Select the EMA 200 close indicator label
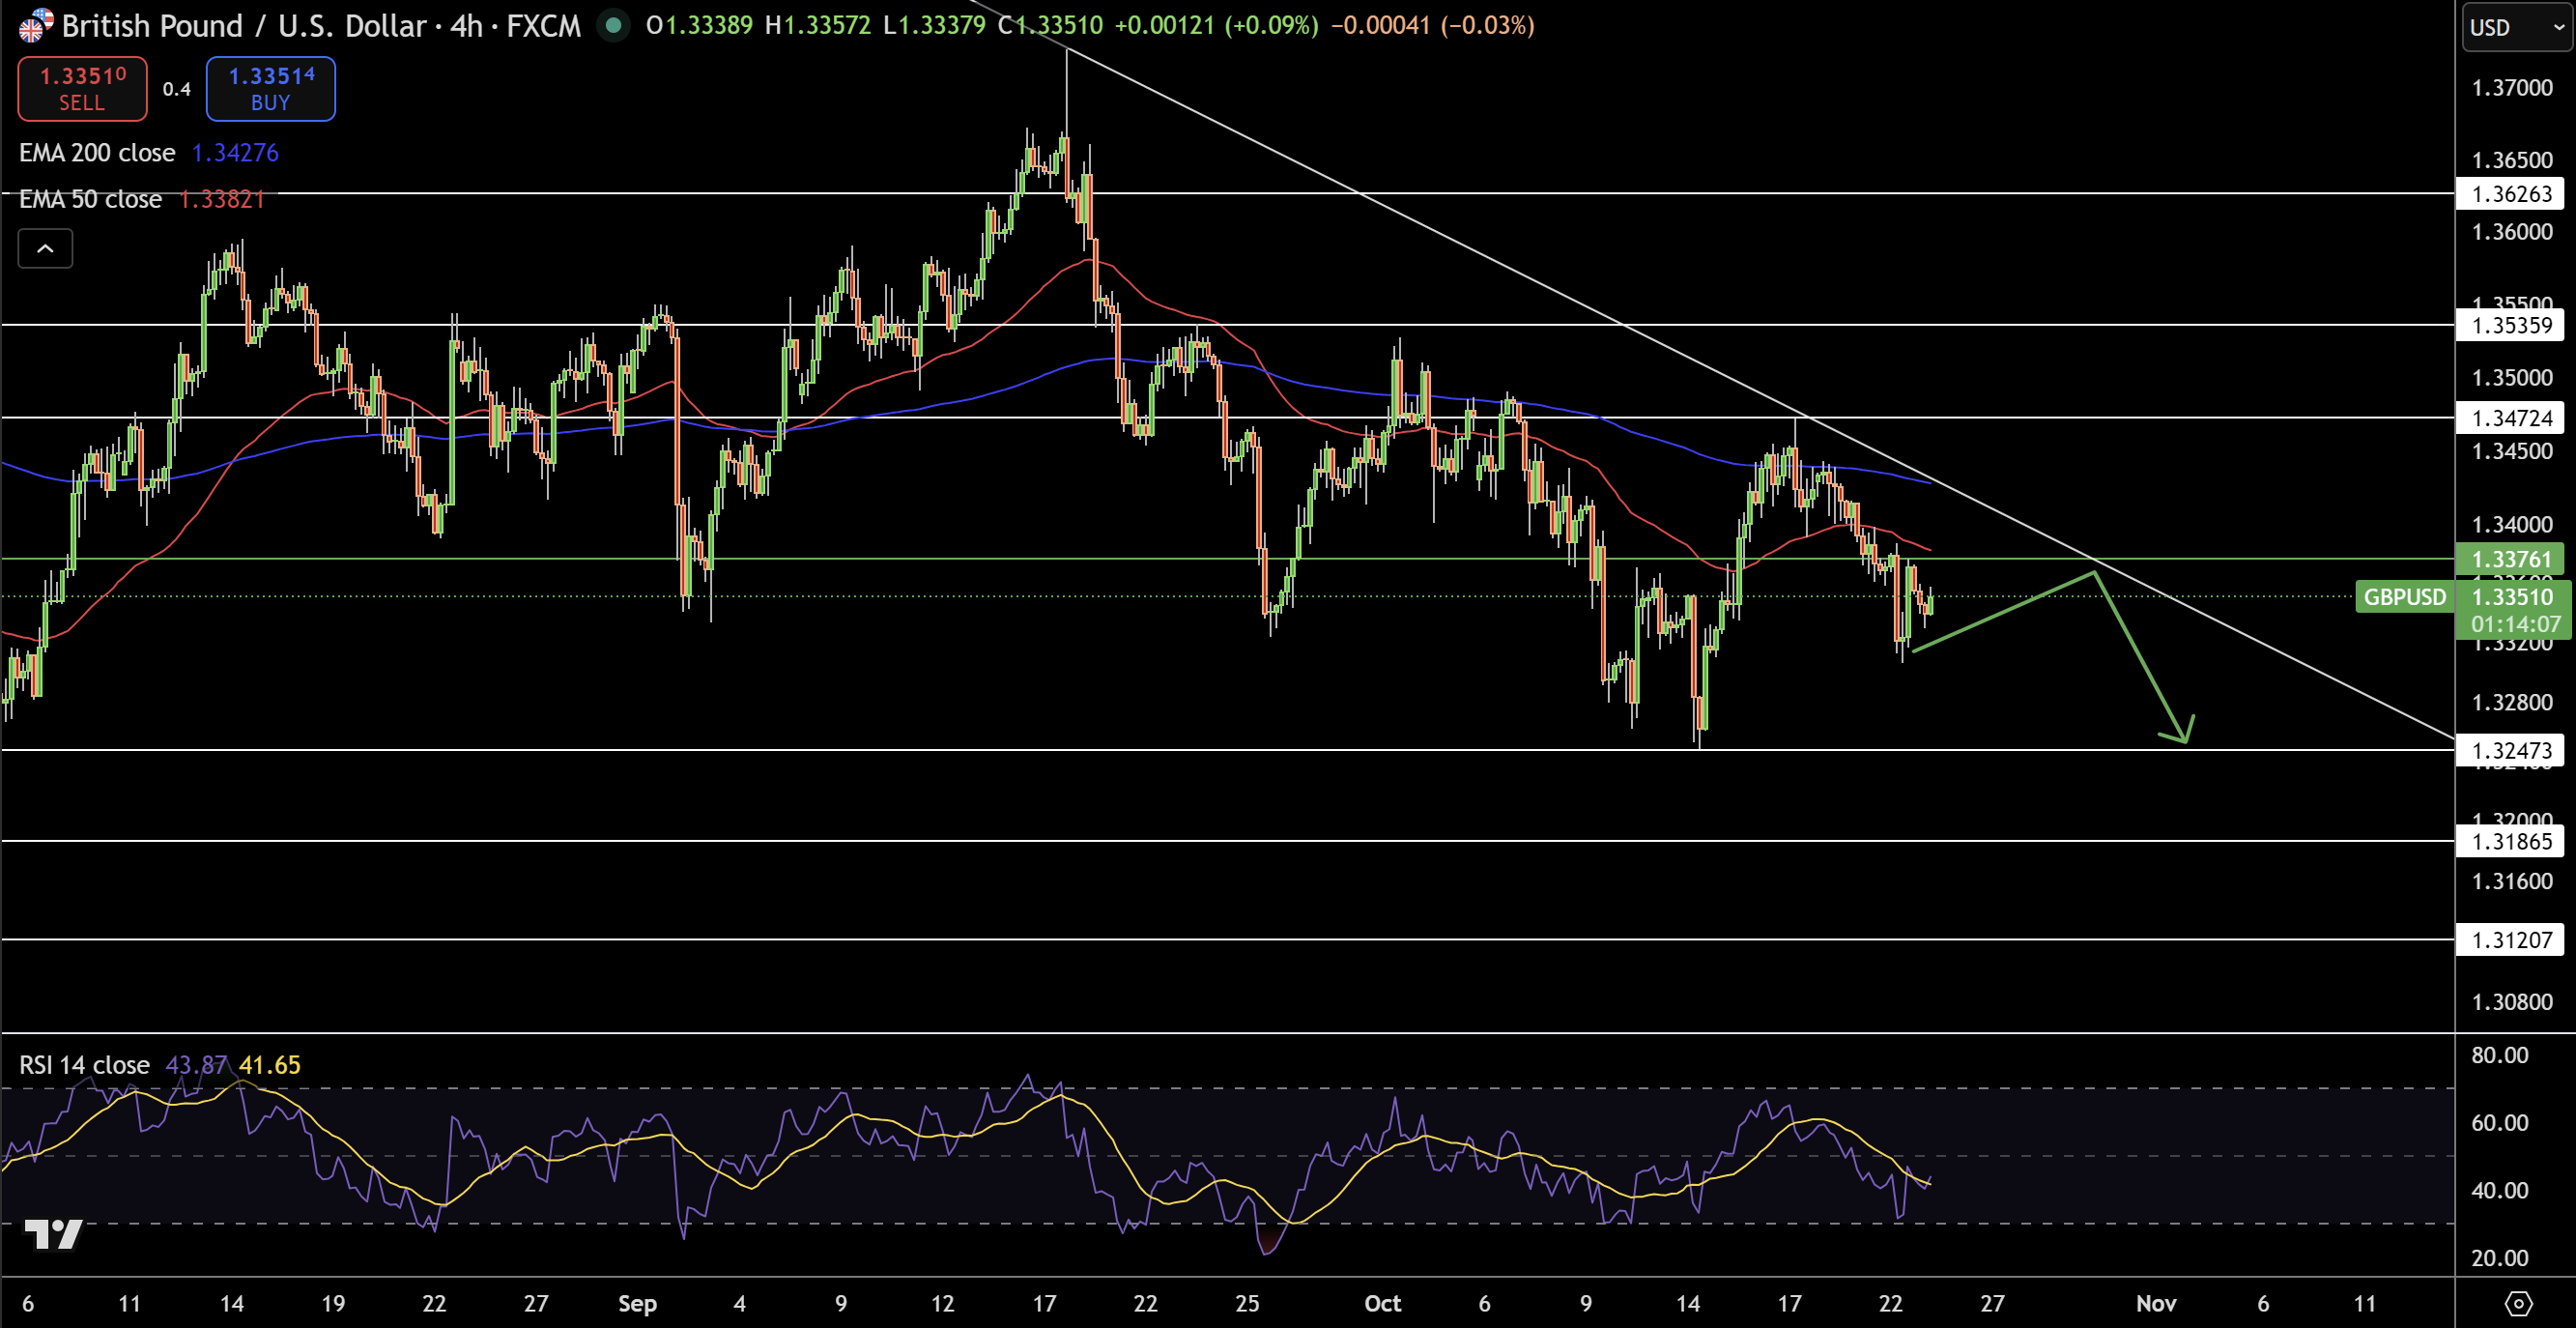This screenshot has width=2576, height=1328. 97,153
